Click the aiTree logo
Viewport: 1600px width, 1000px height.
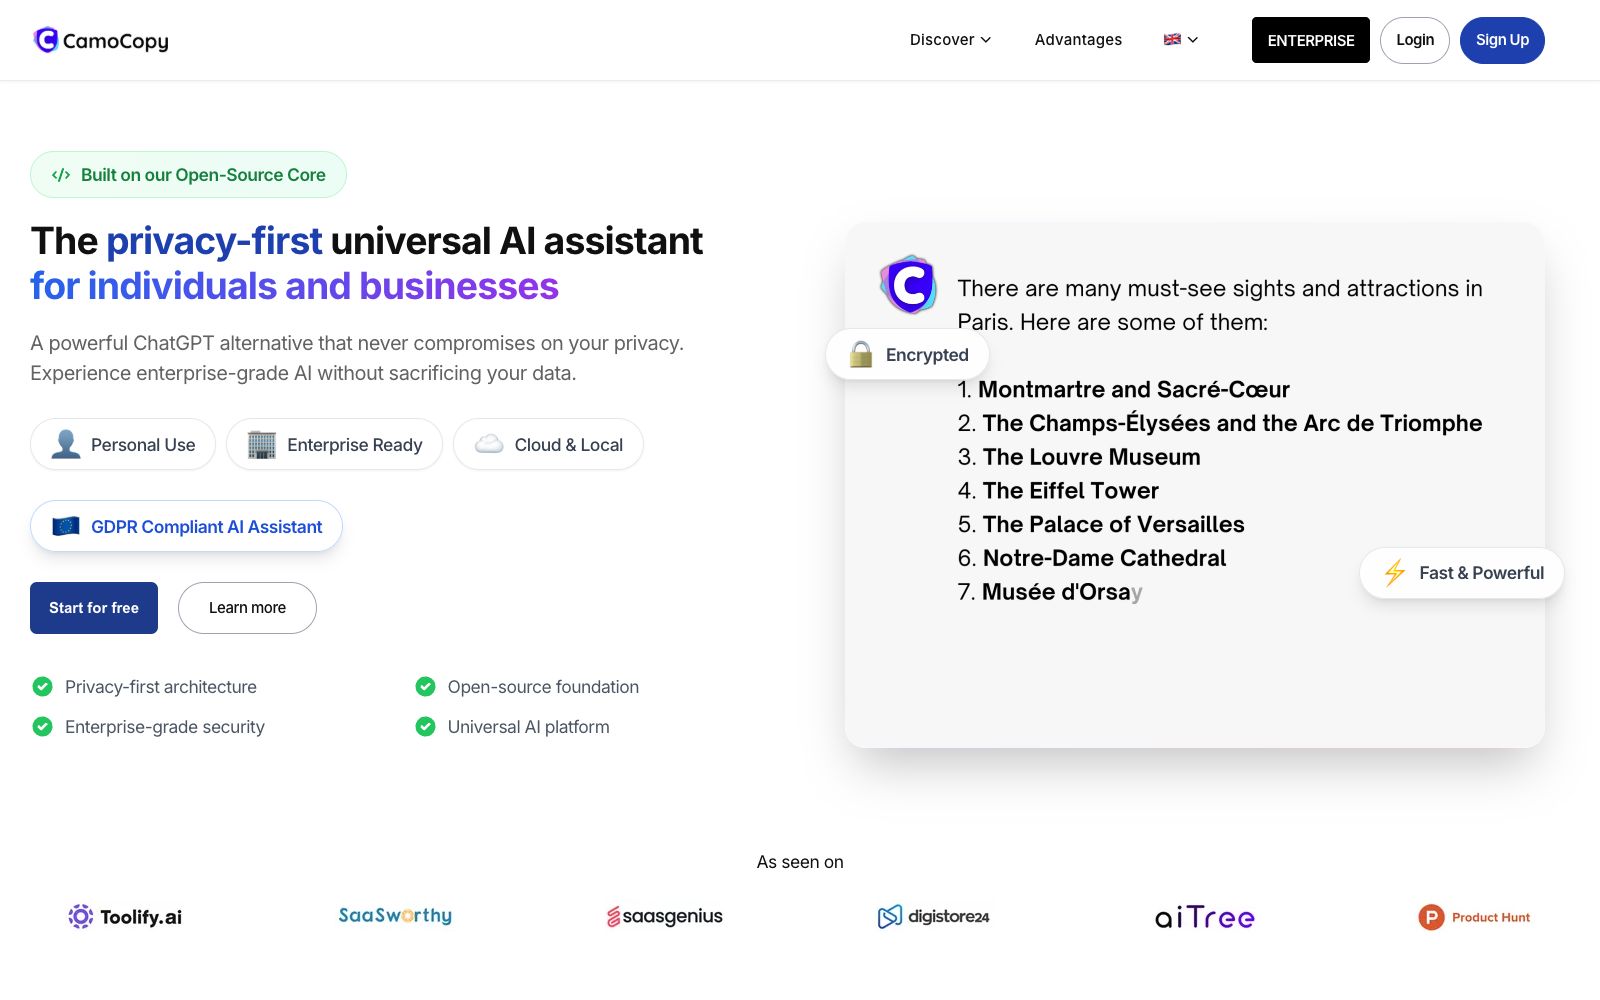click(x=1205, y=917)
